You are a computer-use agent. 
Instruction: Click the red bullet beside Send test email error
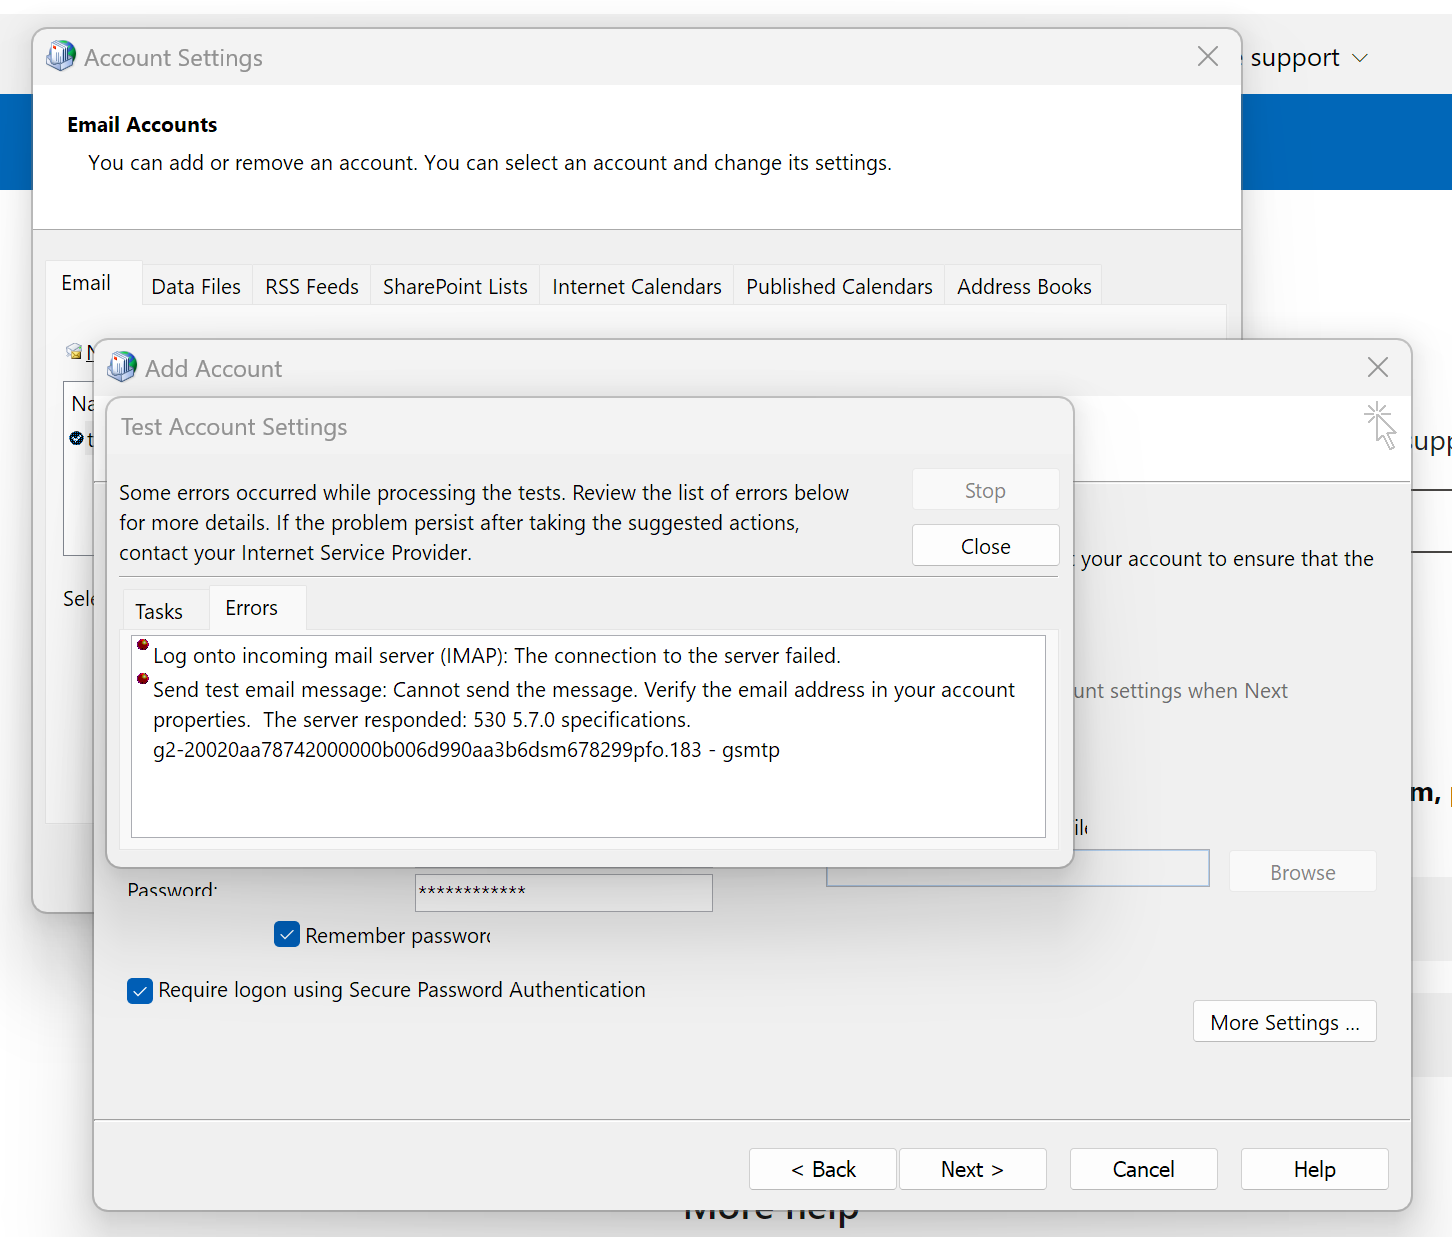[143, 679]
